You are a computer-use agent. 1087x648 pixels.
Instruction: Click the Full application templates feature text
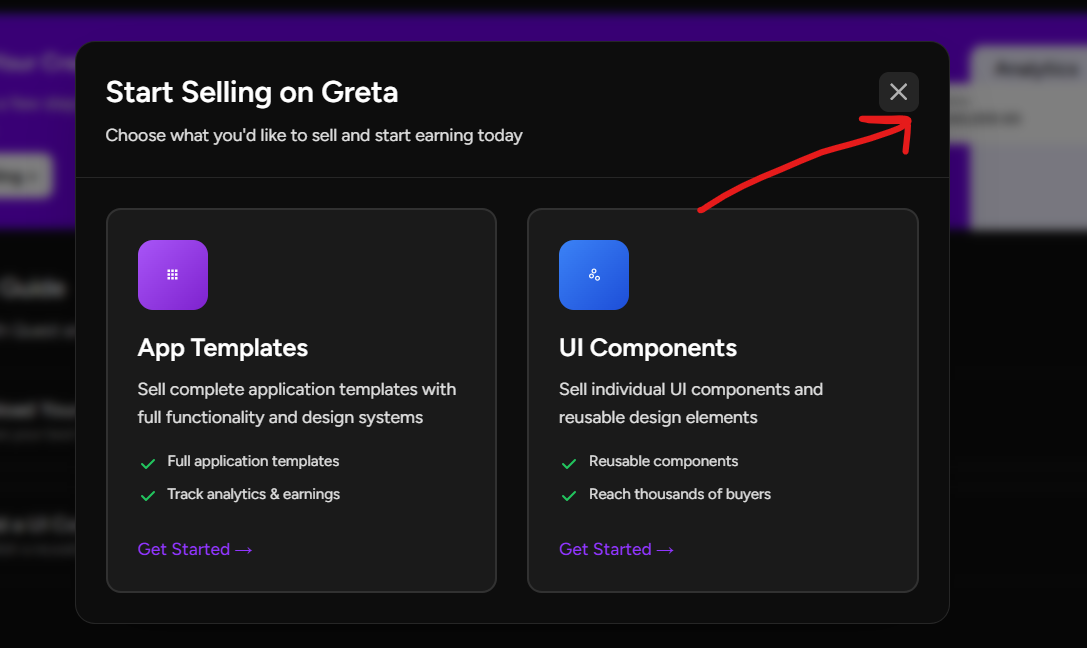[253, 461]
